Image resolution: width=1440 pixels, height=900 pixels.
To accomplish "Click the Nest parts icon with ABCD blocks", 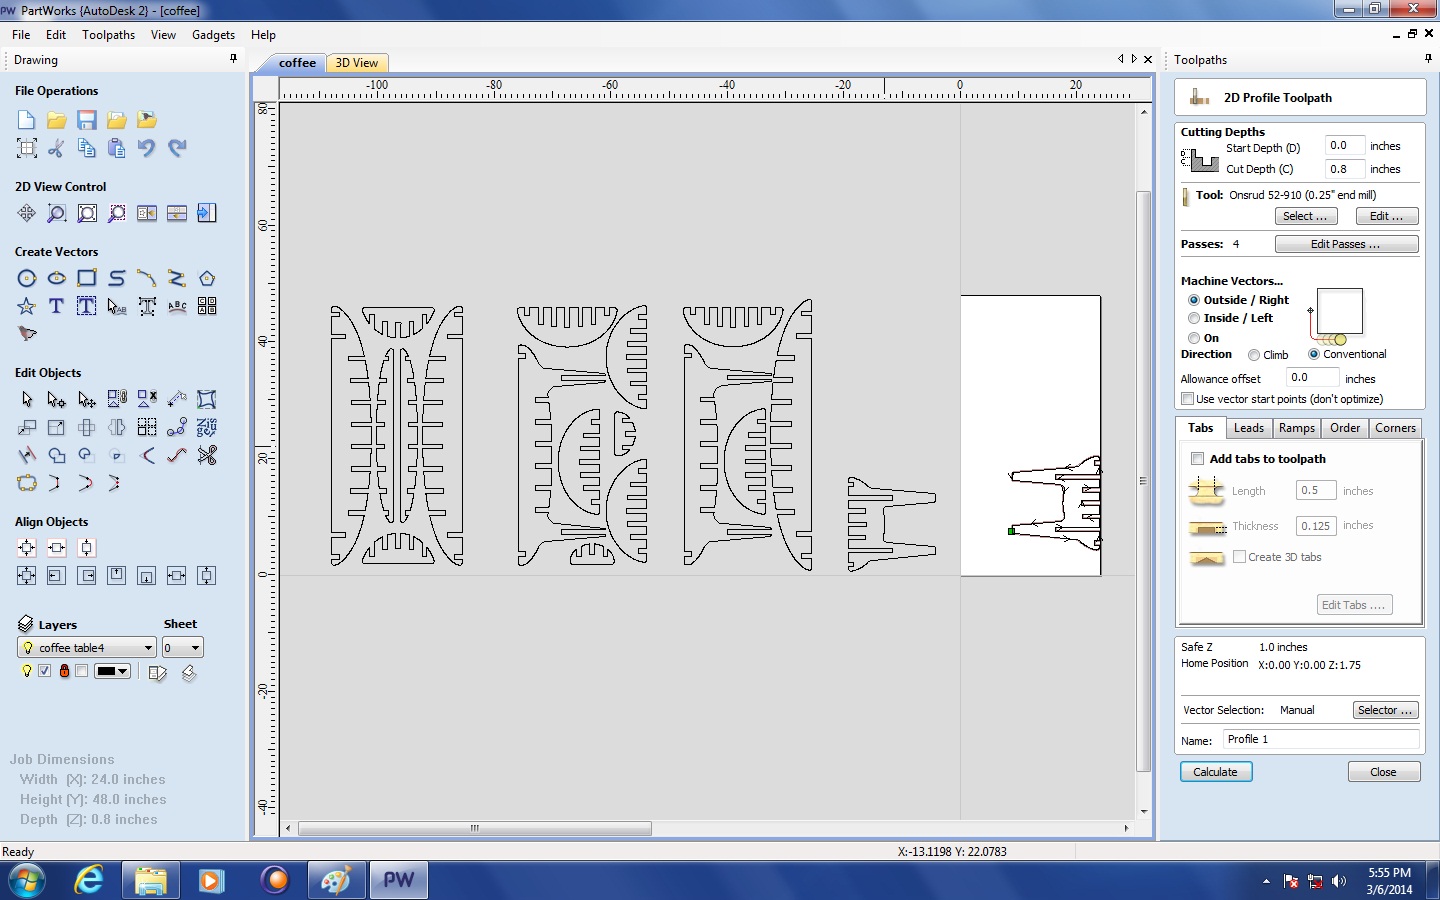I will 207,306.
